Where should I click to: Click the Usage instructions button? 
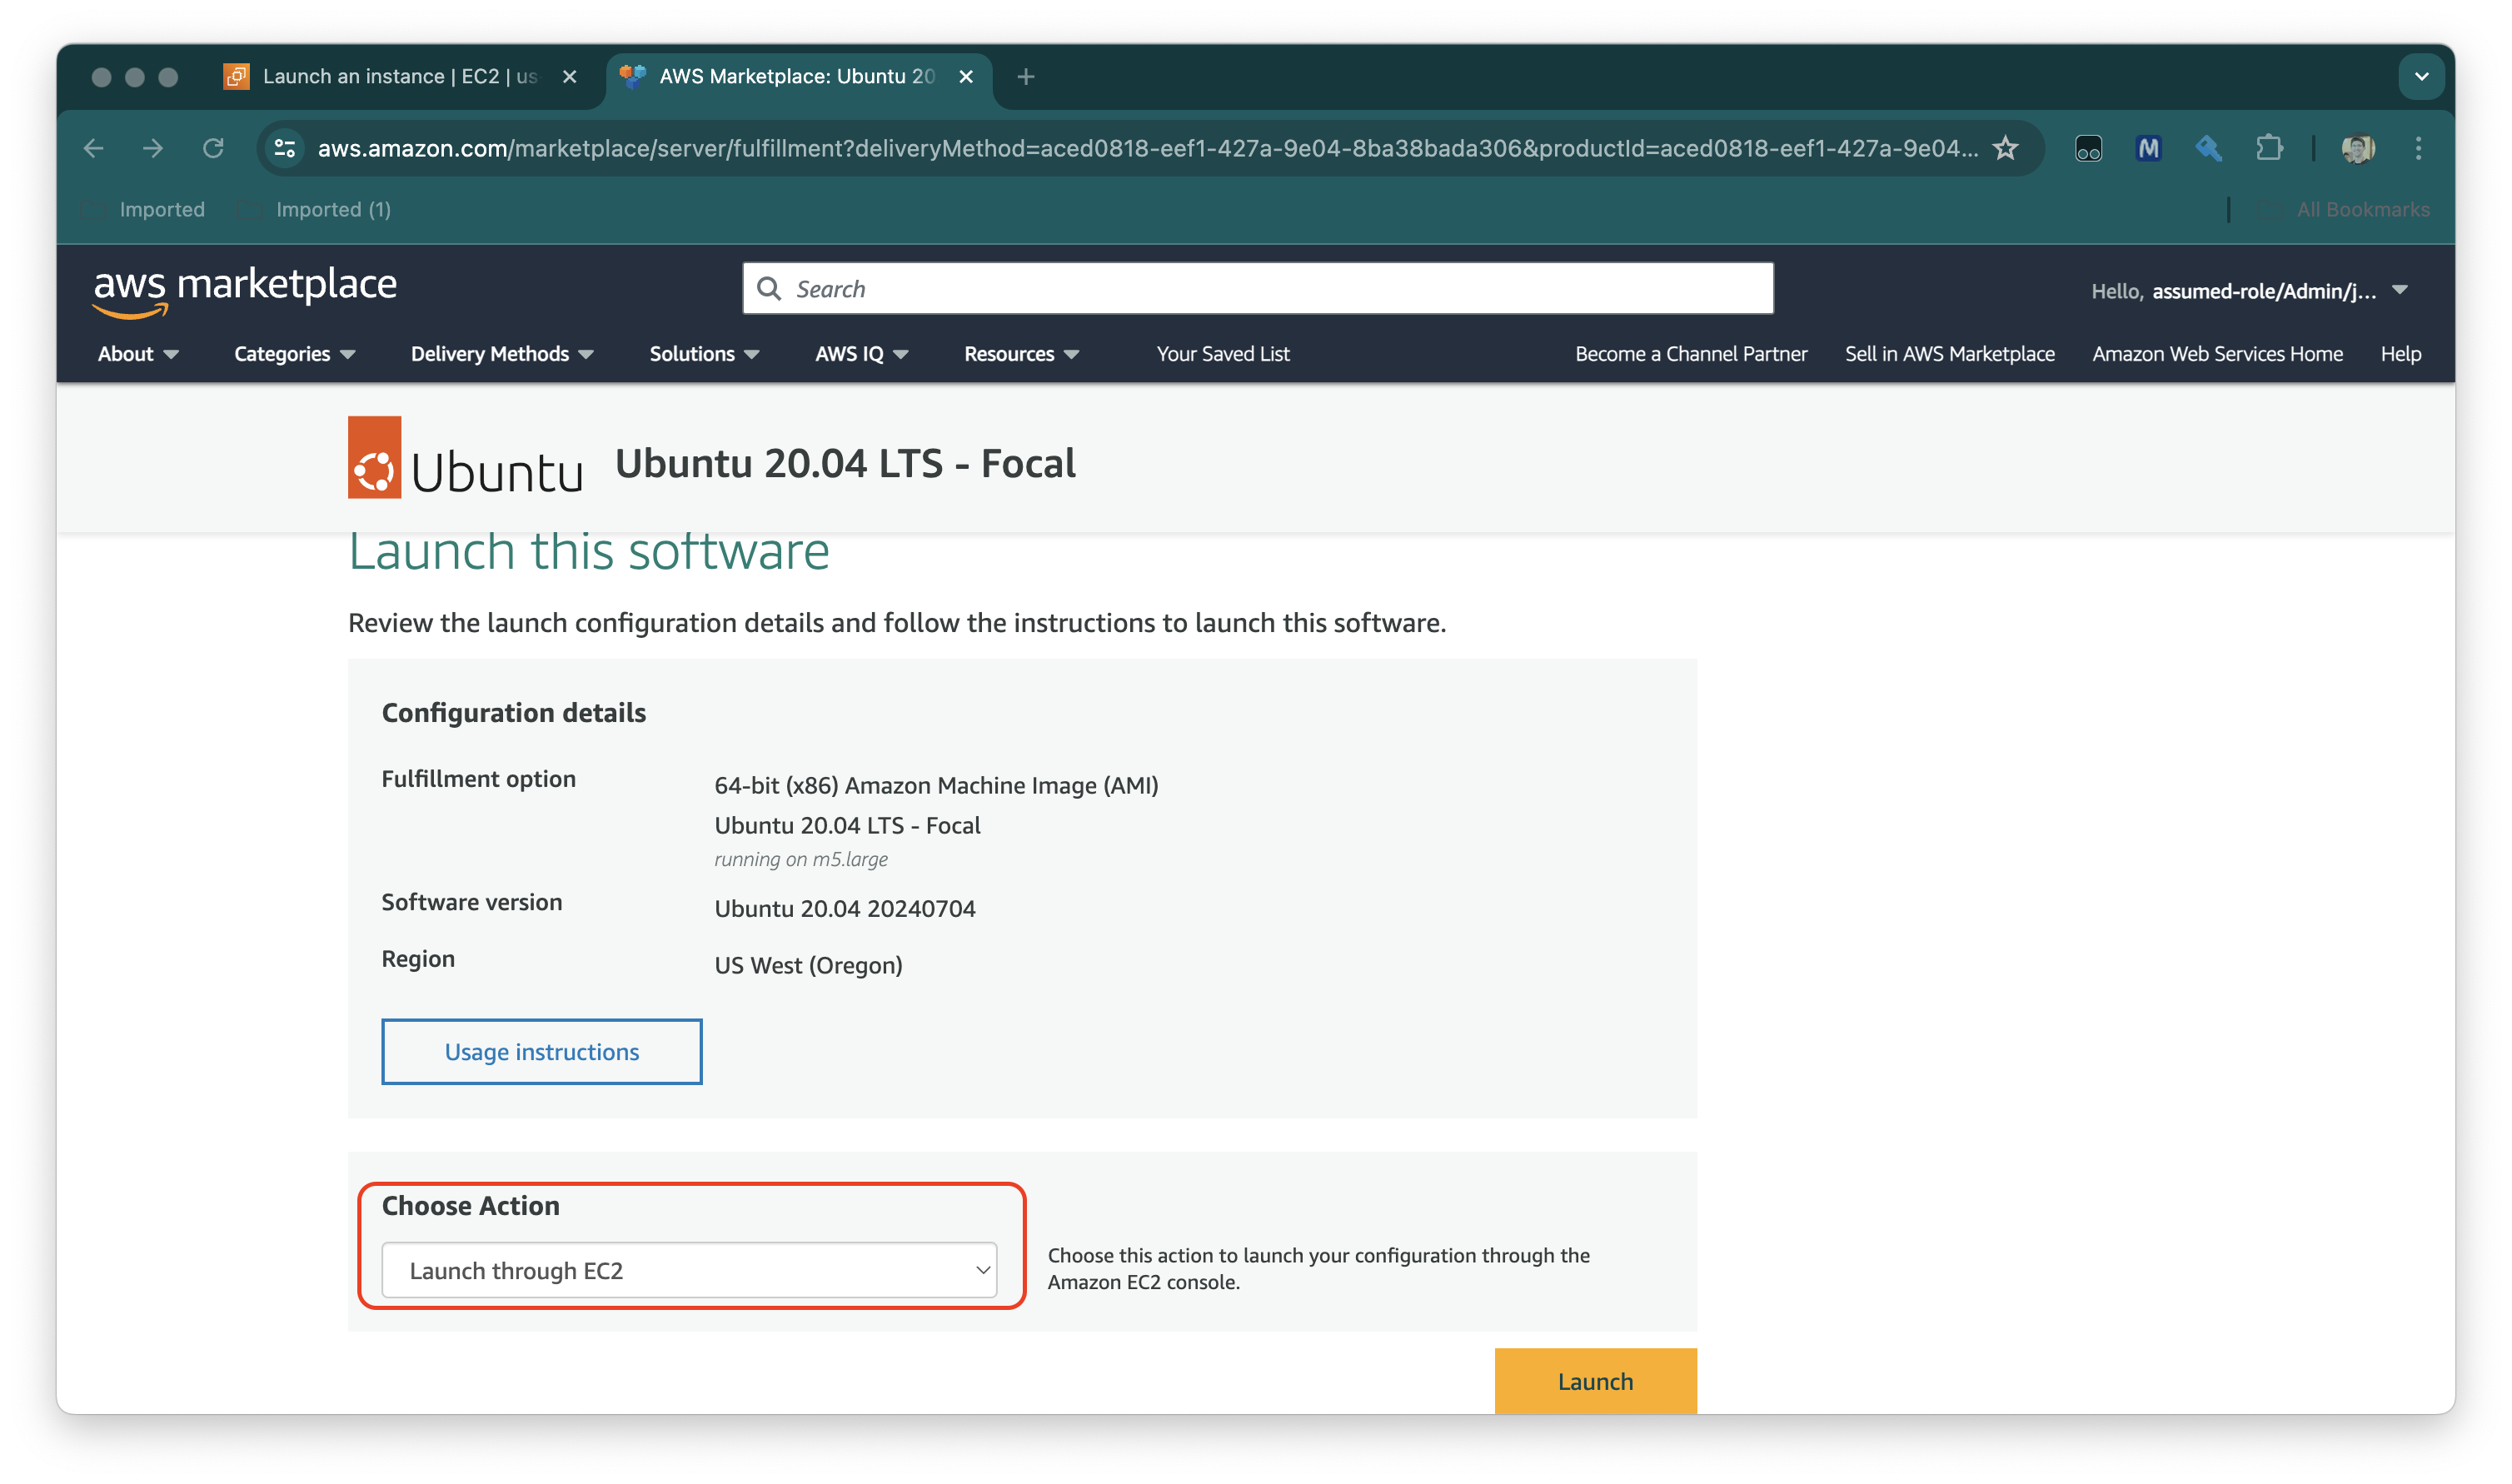click(541, 1051)
